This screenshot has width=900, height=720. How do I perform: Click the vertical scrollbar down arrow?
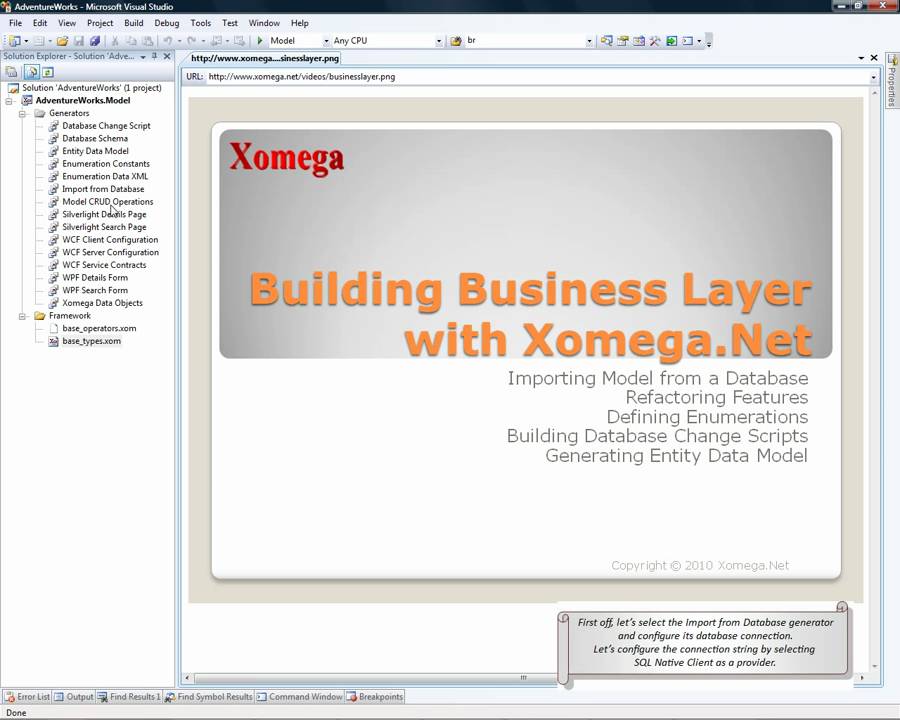click(874, 667)
